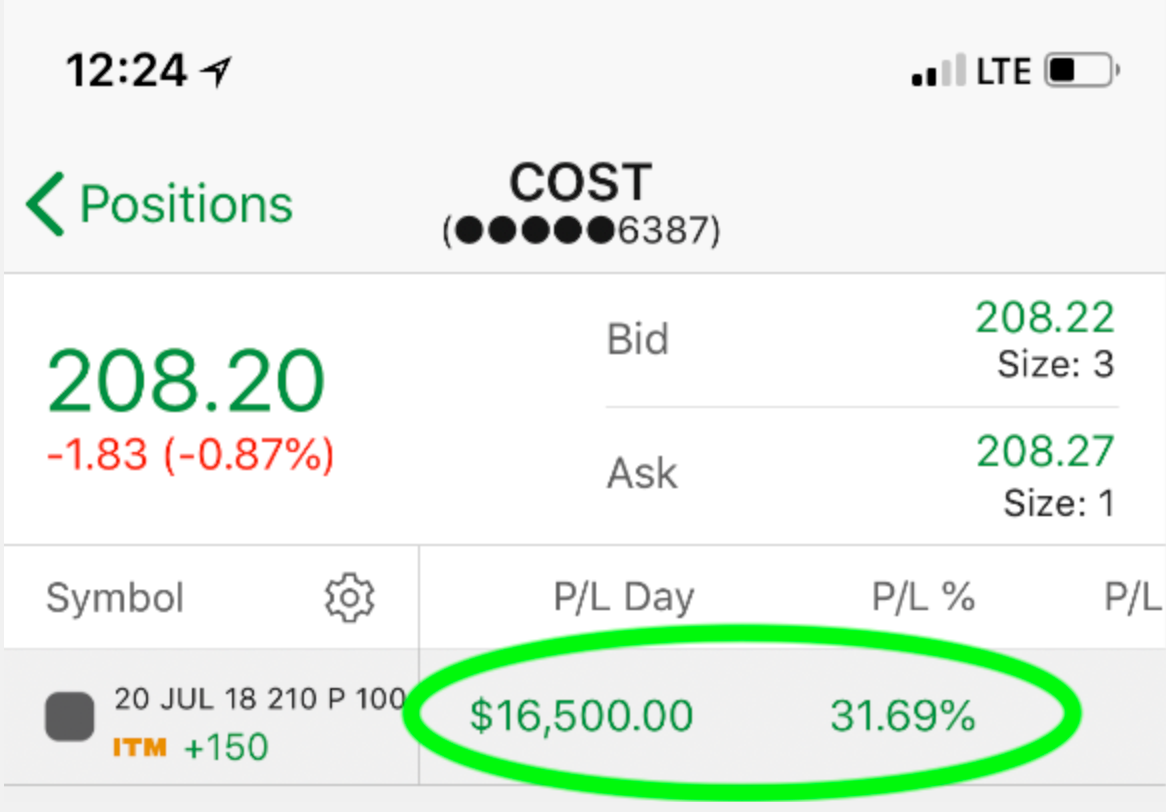Image resolution: width=1166 pixels, height=812 pixels.
Task: Tap the Ask price 208.27
Action: [1045, 451]
